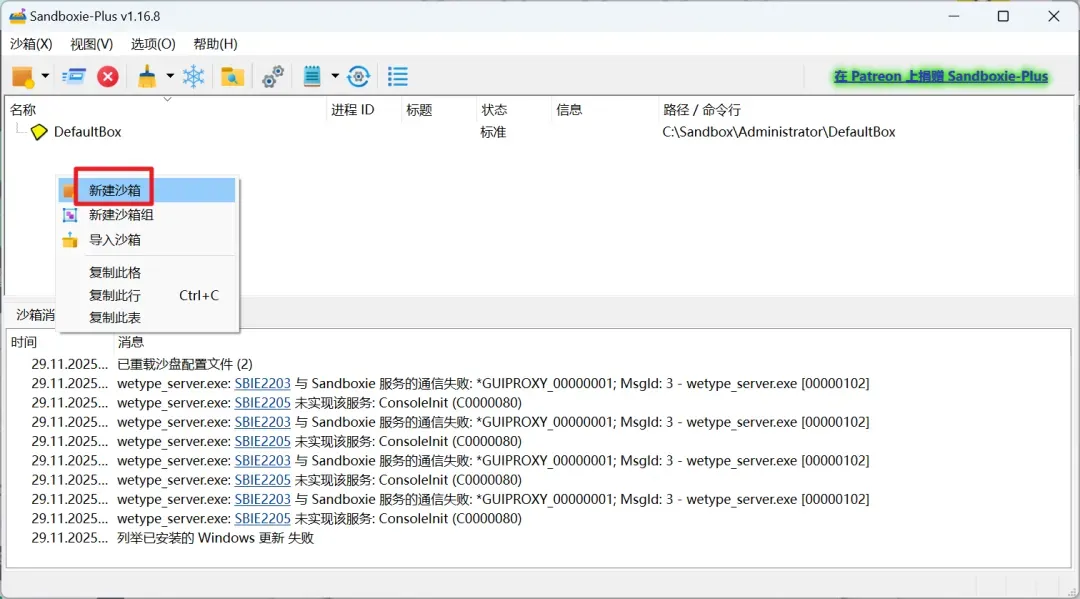Screen dimensions: 1080x599
Task: Click the 标题 column header
Action: point(439,109)
